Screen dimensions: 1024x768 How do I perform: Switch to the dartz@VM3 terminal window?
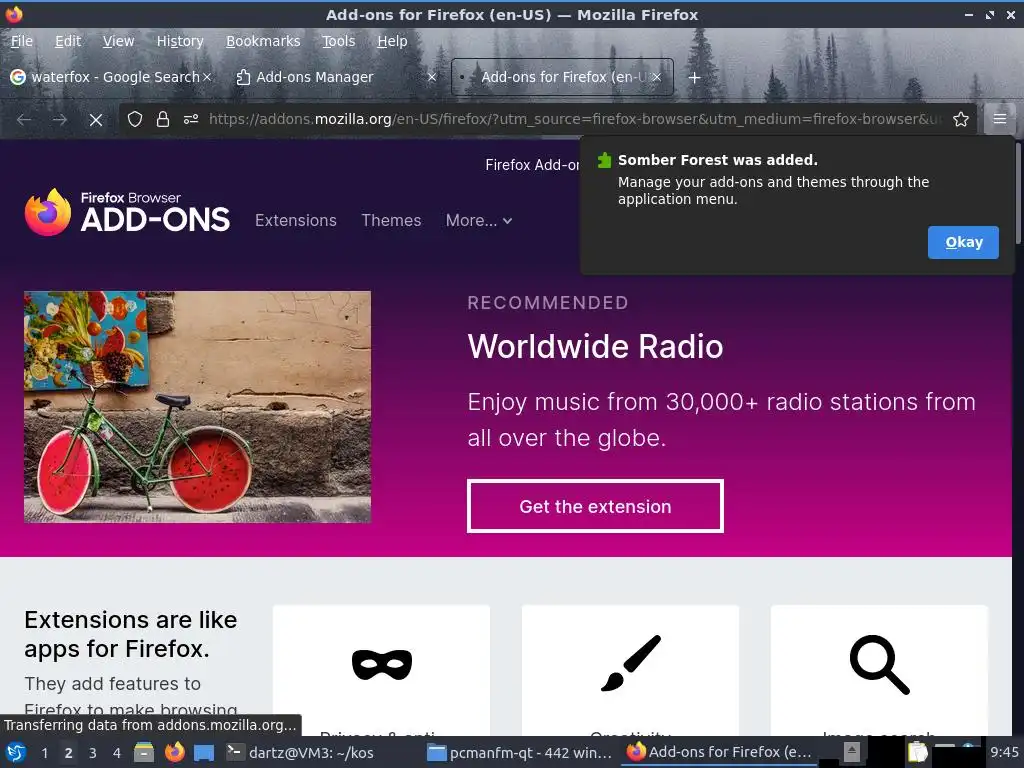click(302, 752)
